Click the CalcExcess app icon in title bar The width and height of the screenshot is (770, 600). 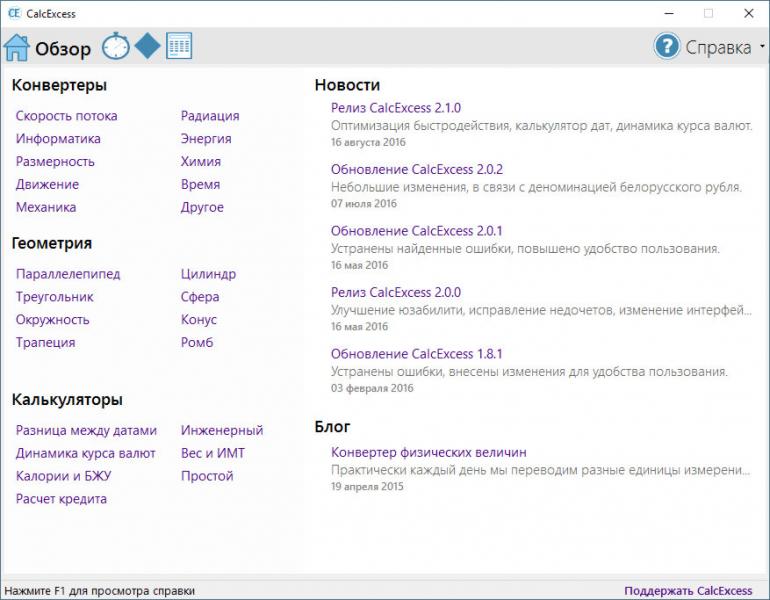click(x=14, y=13)
